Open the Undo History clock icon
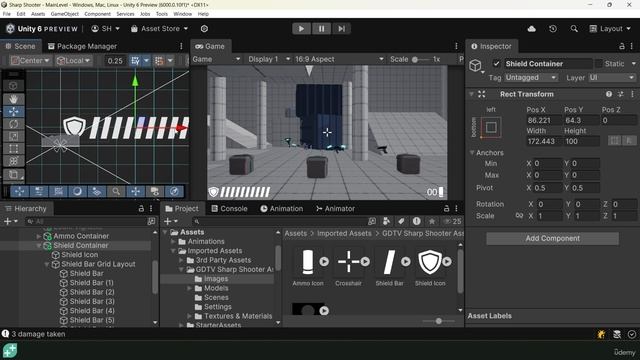640x360 pixels. pyautogui.click(x=553, y=29)
